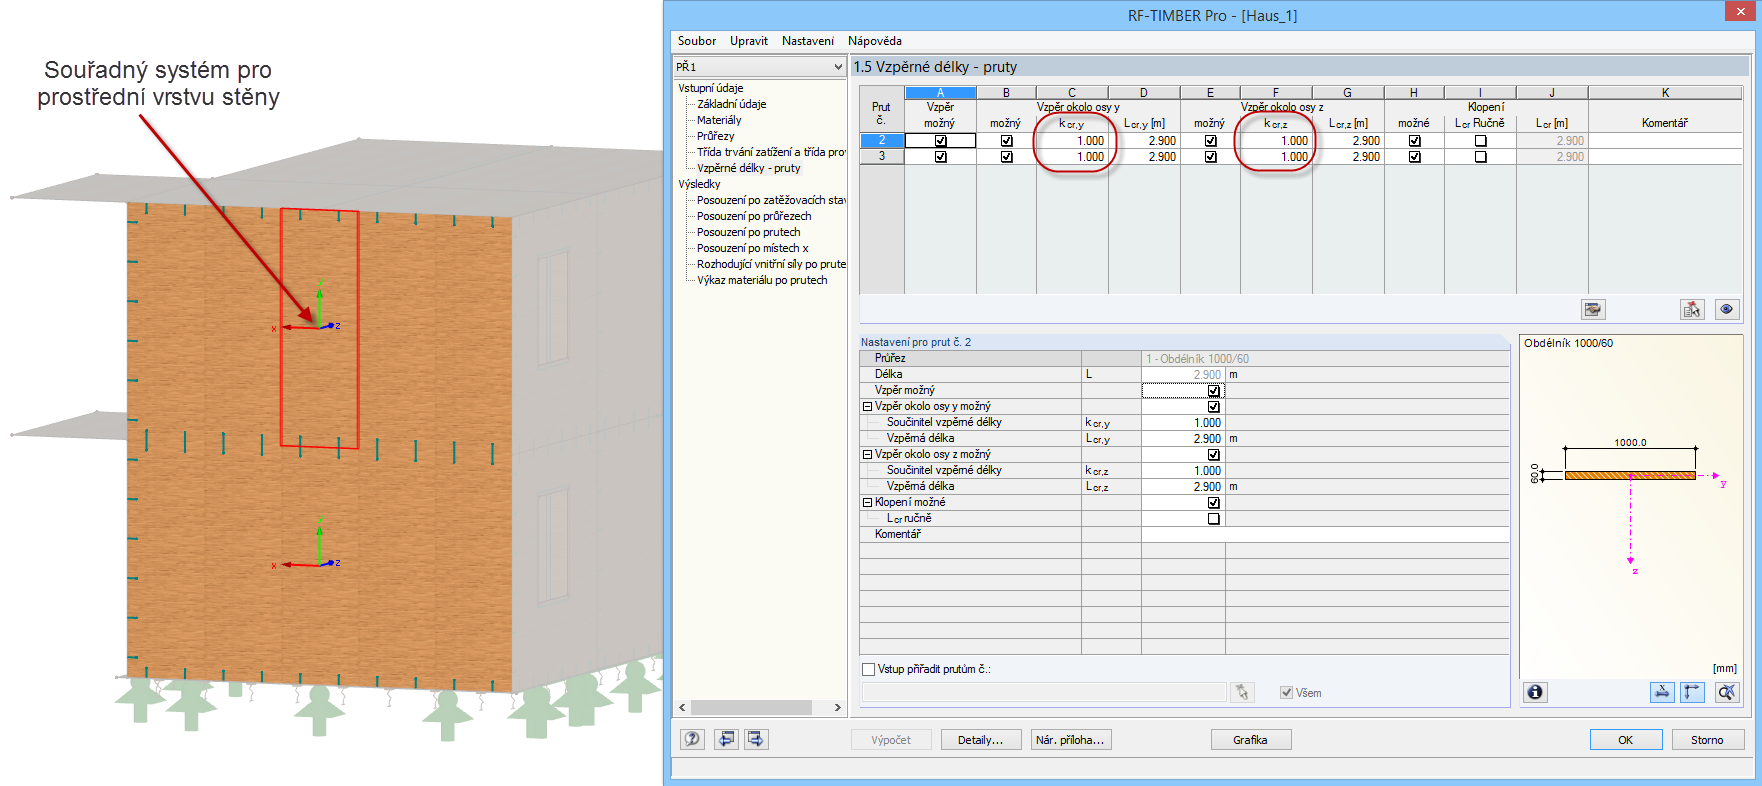Open the Nastavení menu
1762x786 pixels.
(x=807, y=41)
